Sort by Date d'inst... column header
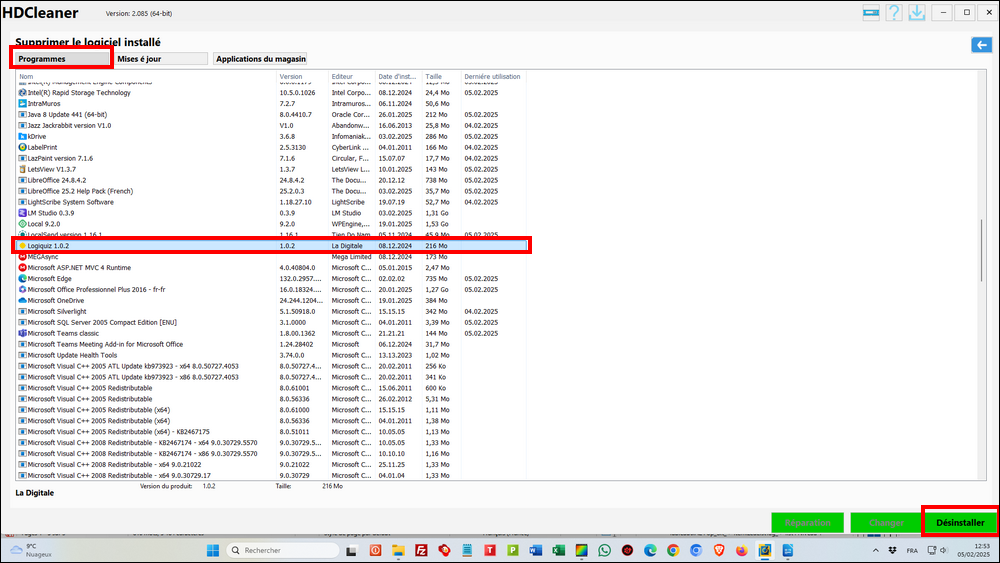The height and width of the screenshot is (563, 1000). [399, 77]
